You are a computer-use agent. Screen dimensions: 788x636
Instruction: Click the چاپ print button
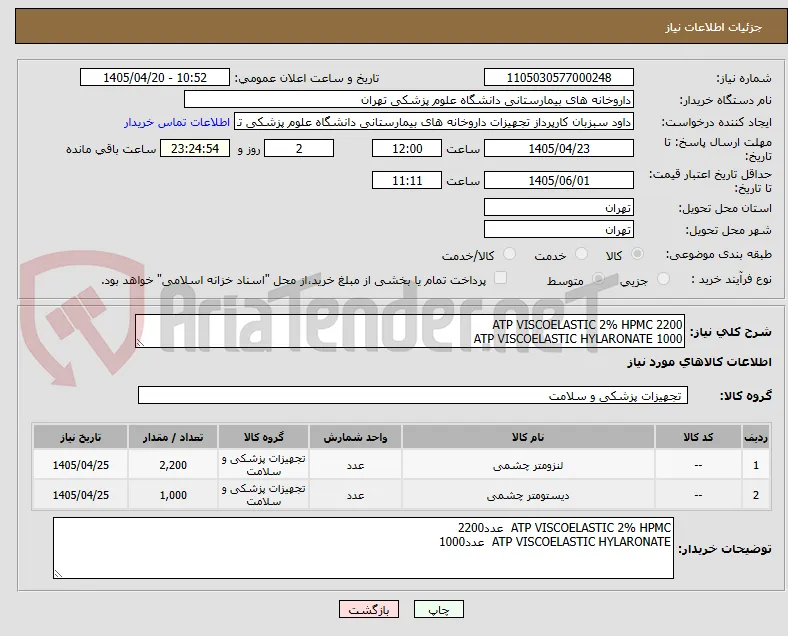click(x=438, y=609)
